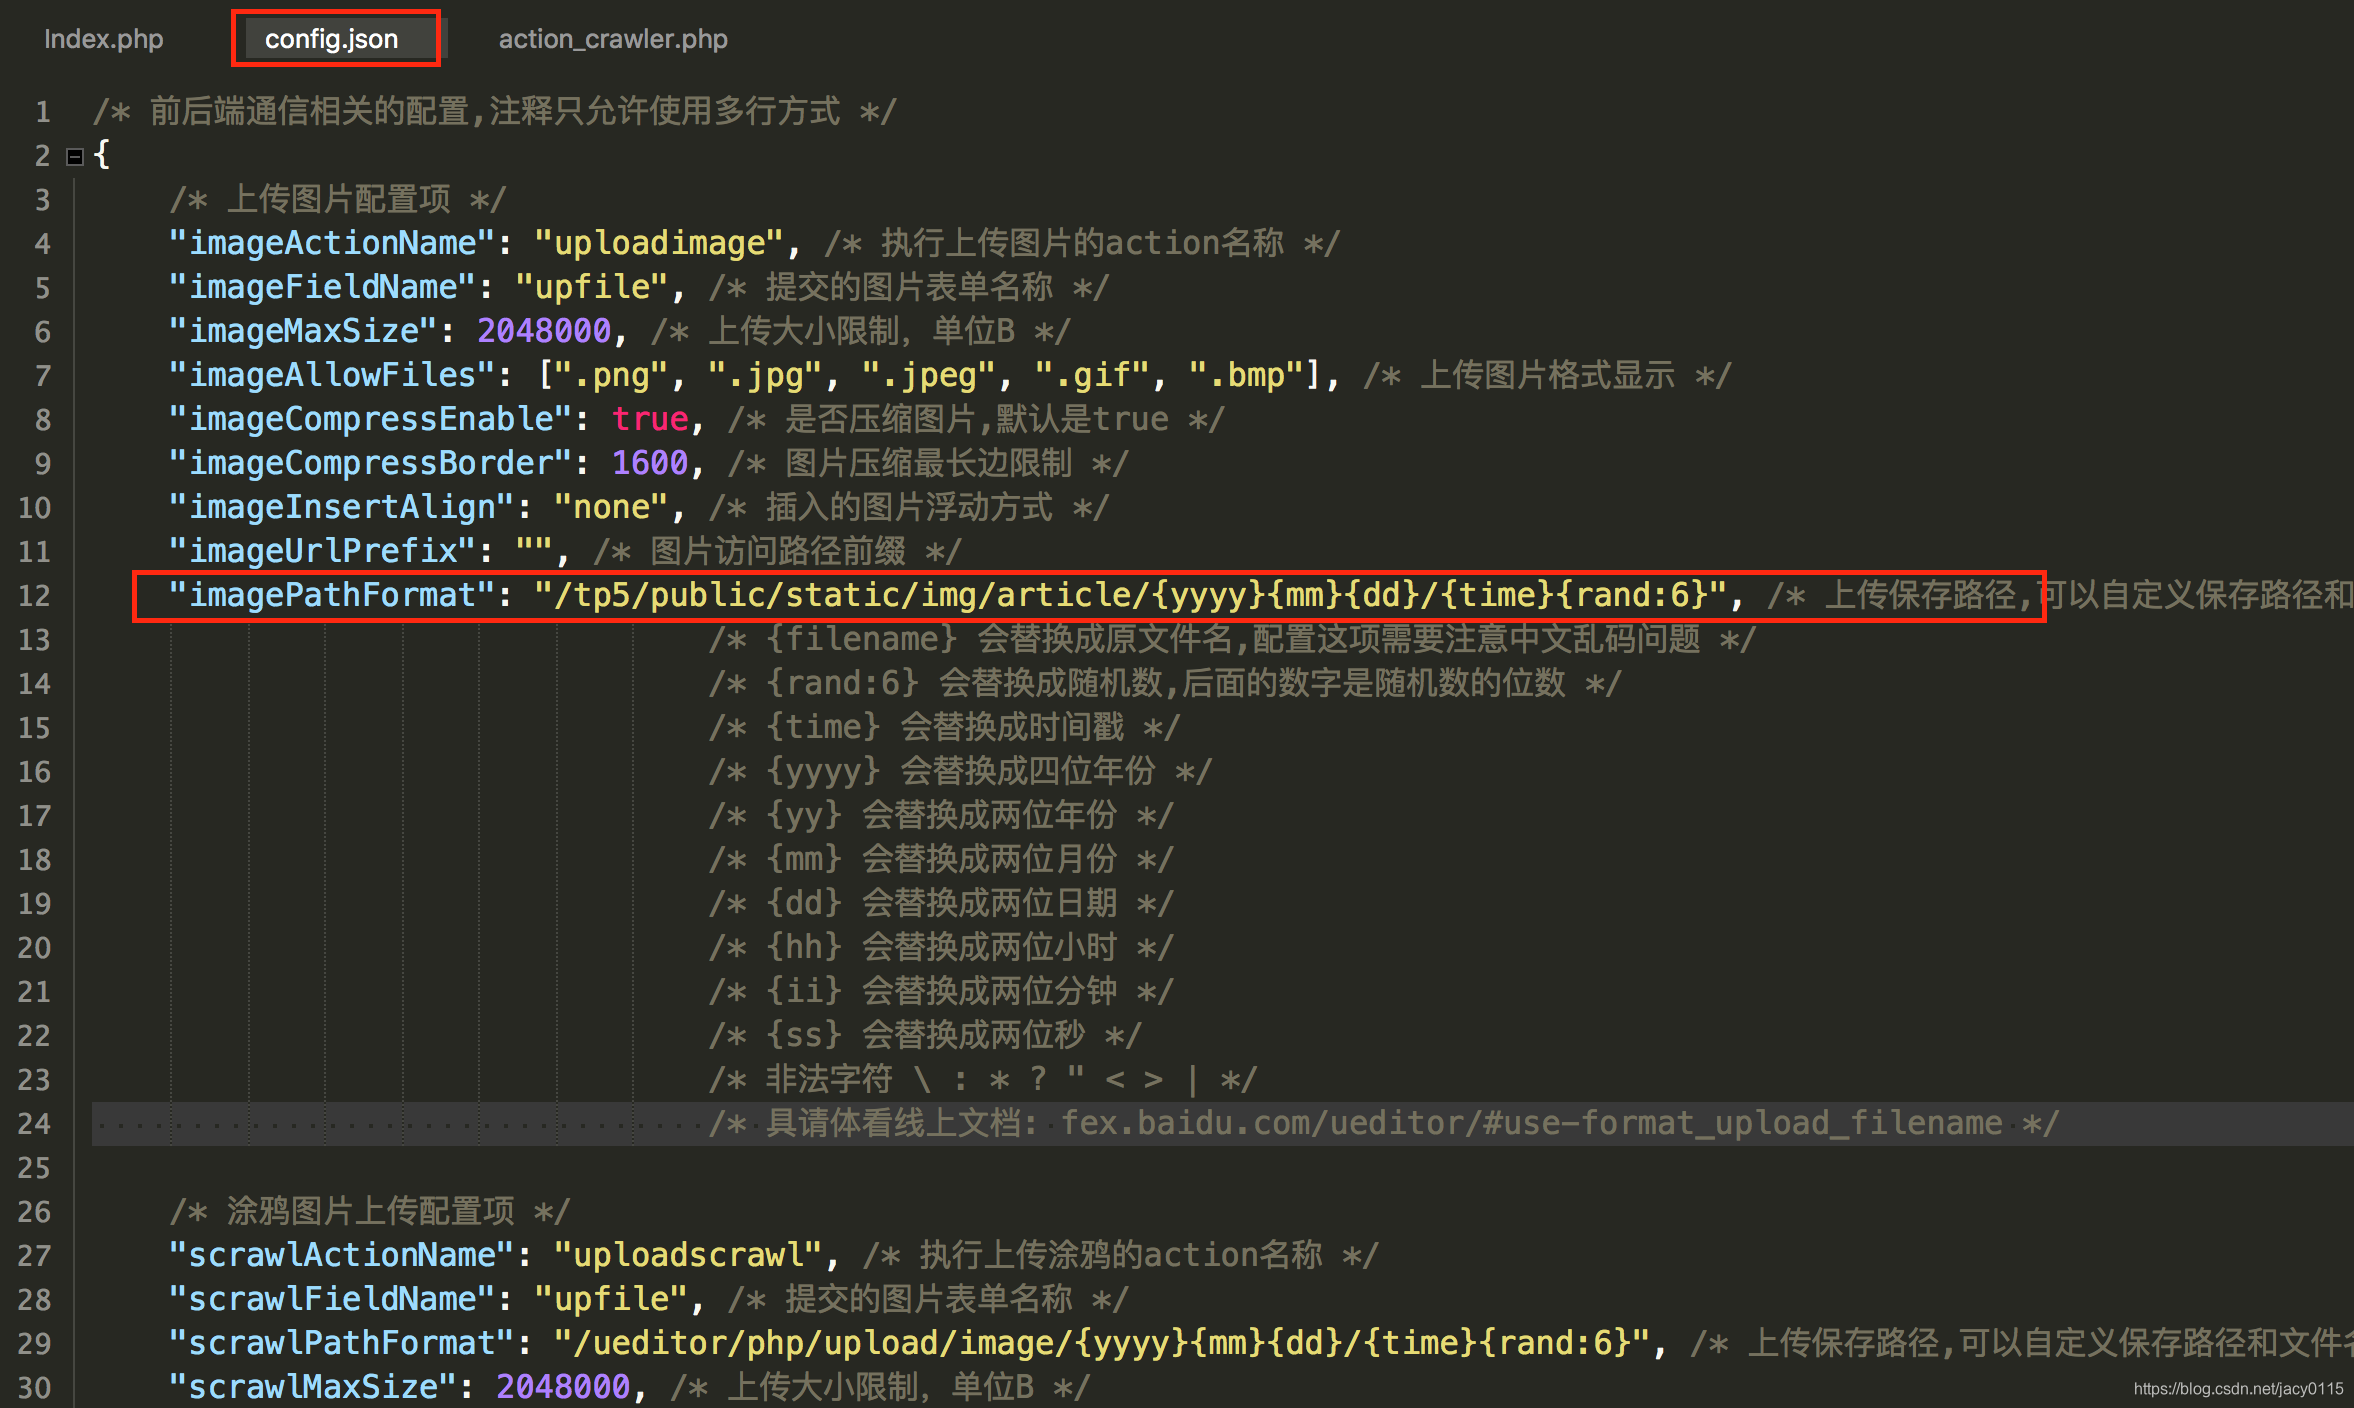The height and width of the screenshot is (1408, 2354).
Task: Click the "uploadimage" string value
Action: pyautogui.click(x=658, y=243)
